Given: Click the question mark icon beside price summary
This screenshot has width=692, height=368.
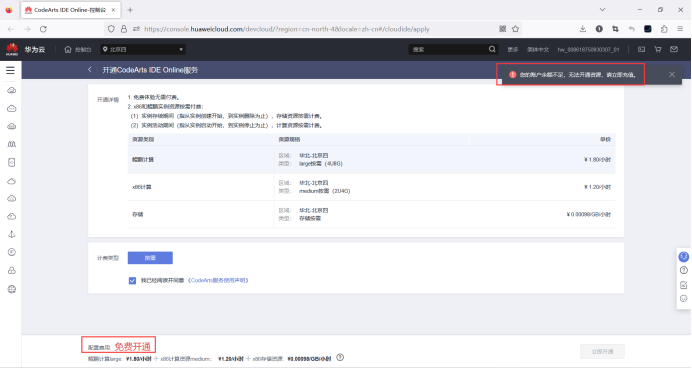Looking at the screenshot, I should [x=340, y=357].
